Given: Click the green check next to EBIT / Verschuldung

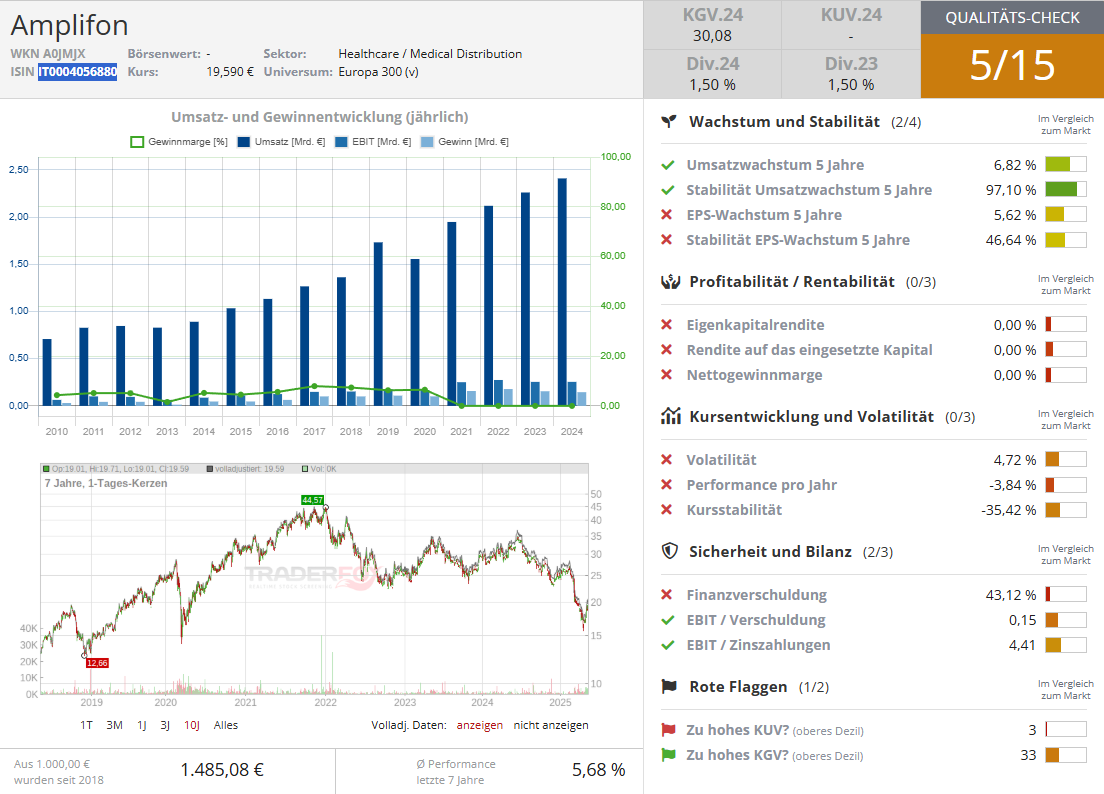Looking at the screenshot, I should [667, 620].
